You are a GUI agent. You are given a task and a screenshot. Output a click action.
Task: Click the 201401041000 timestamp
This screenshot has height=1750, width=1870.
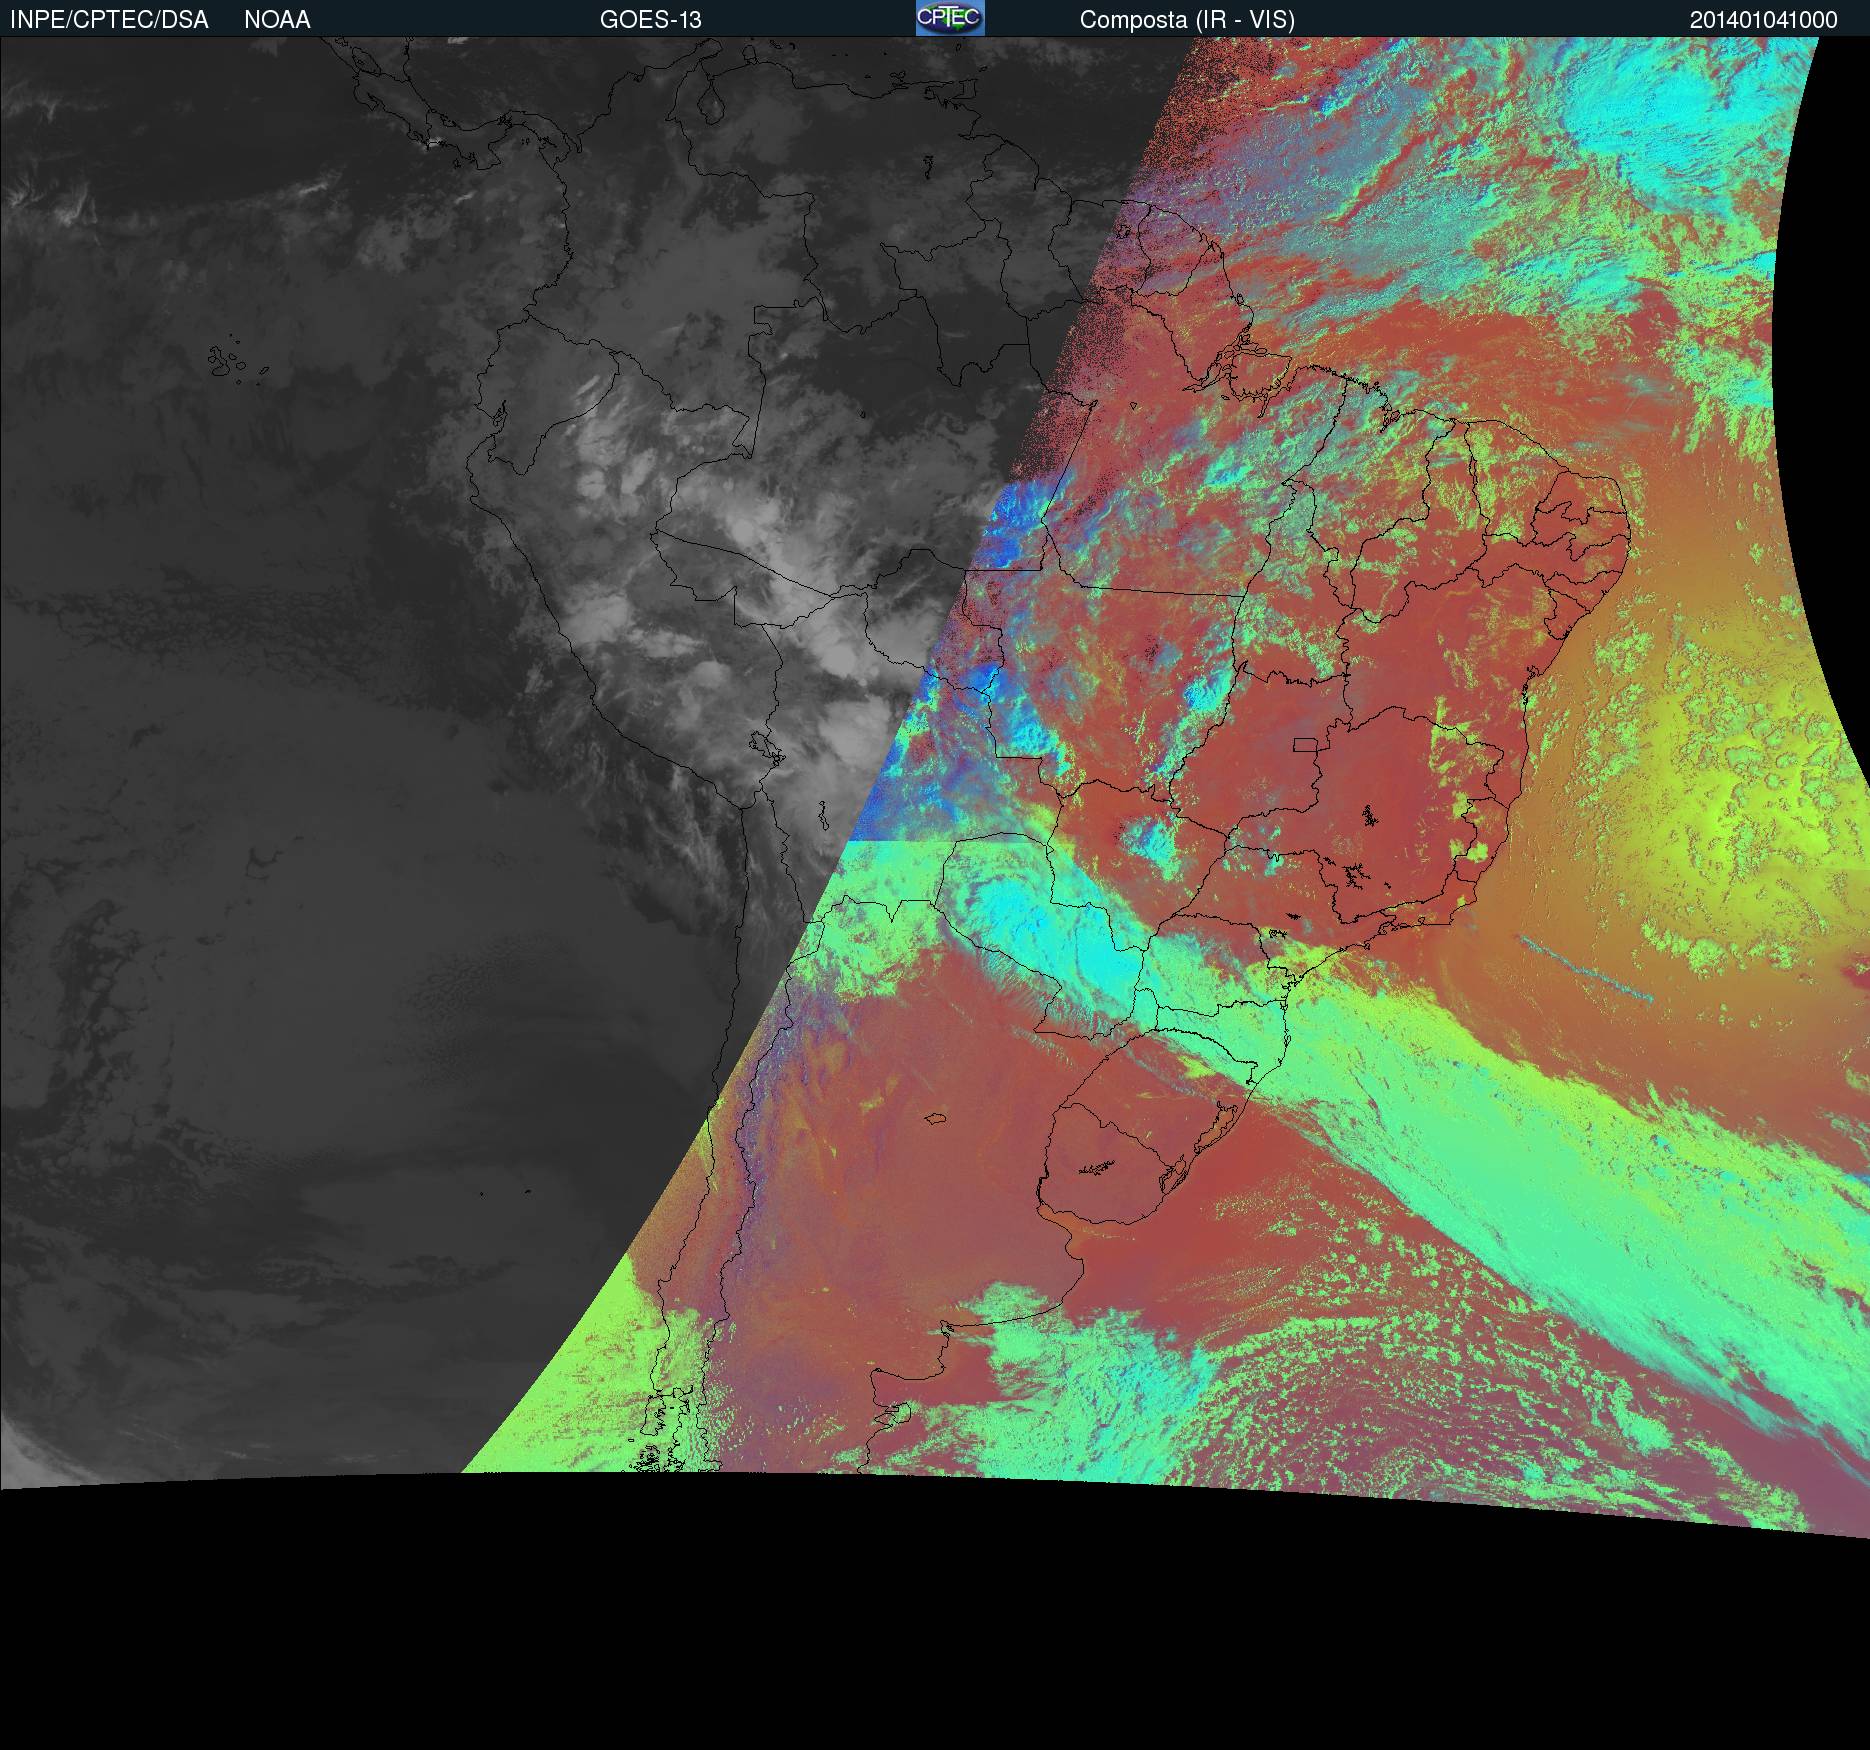click(x=1764, y=20)
